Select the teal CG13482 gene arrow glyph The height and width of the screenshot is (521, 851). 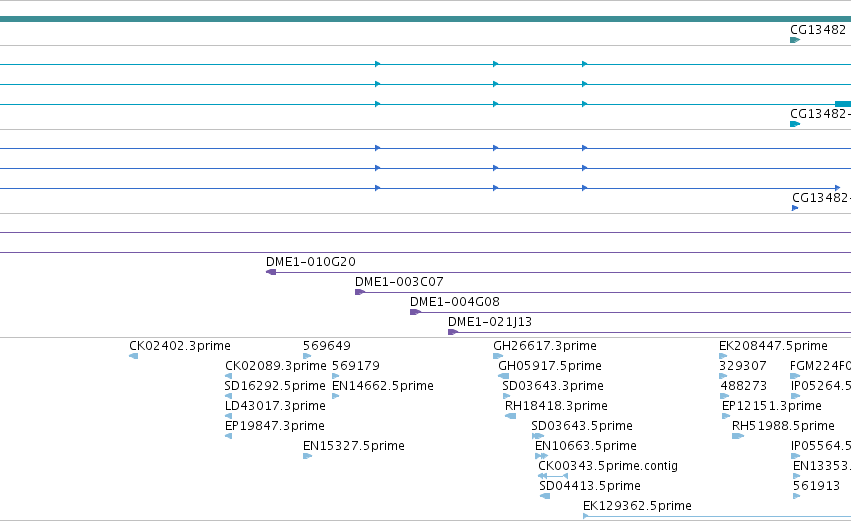coord(795,40)
